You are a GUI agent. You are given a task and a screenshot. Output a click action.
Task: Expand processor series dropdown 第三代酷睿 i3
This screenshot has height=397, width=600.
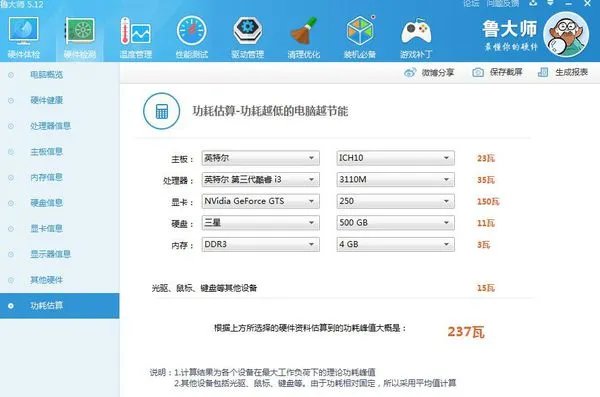click(x=261, y=180)
